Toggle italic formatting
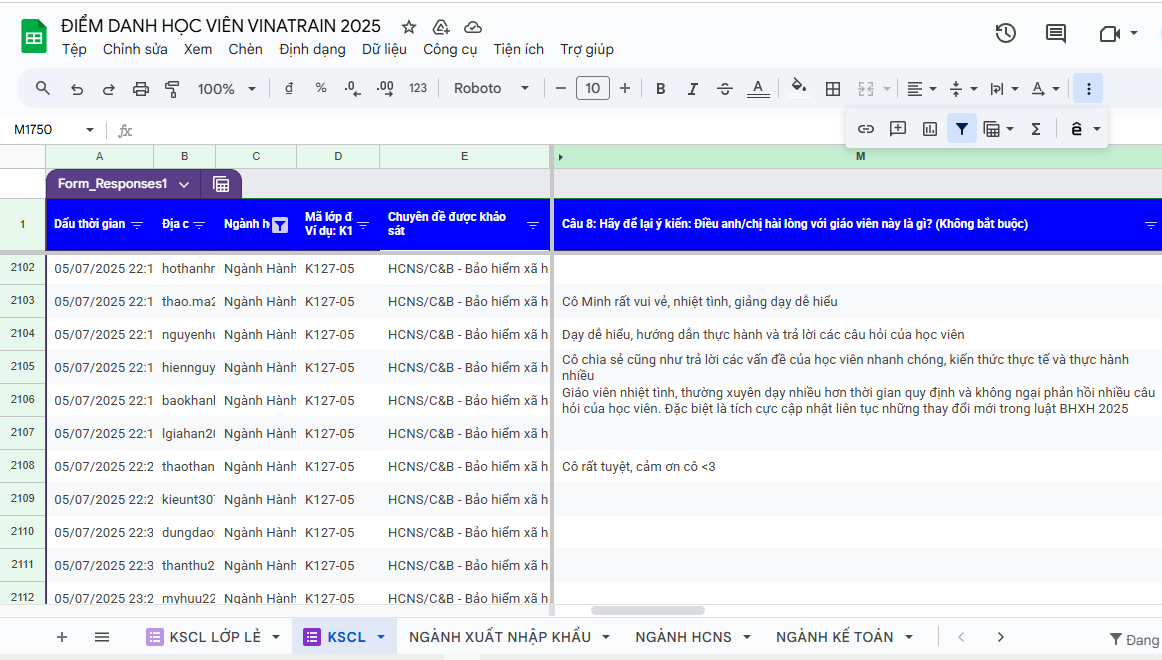This screenshot has height=660, width=1162. pyautogui.click(x=692, y=89)
